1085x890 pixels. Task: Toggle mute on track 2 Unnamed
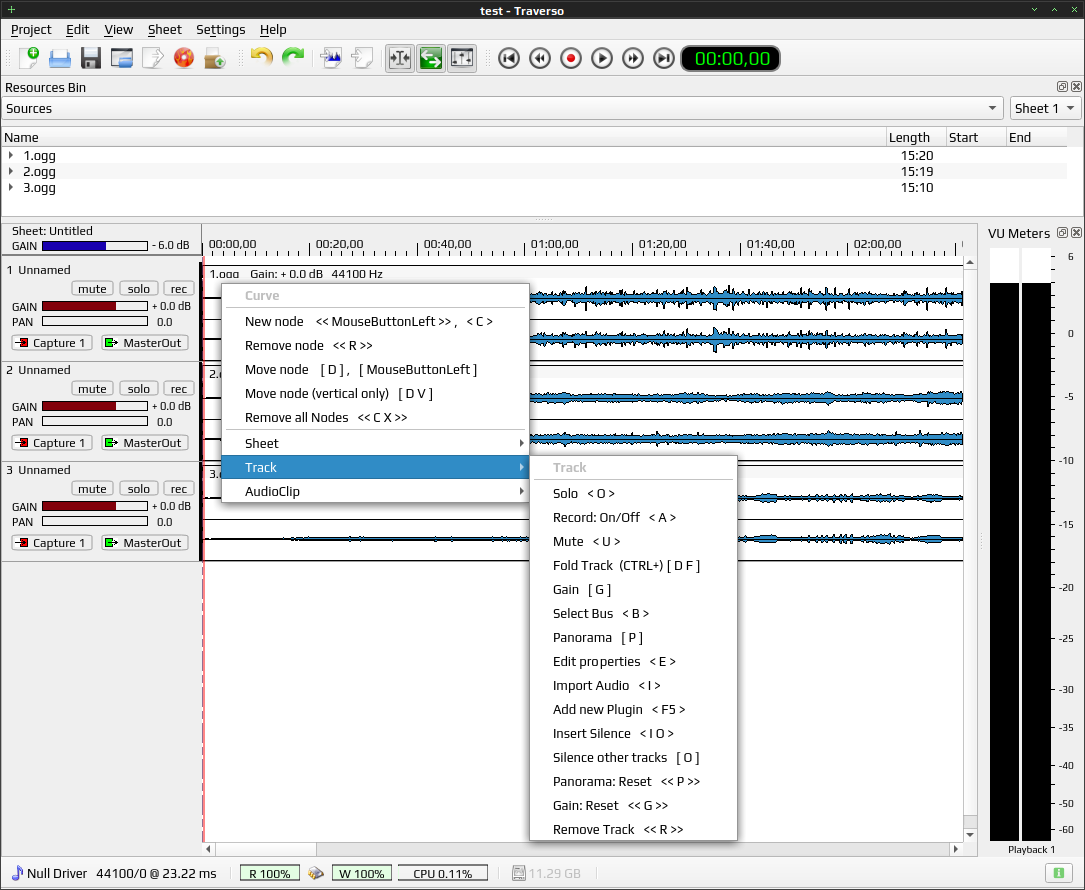point(92,389)
